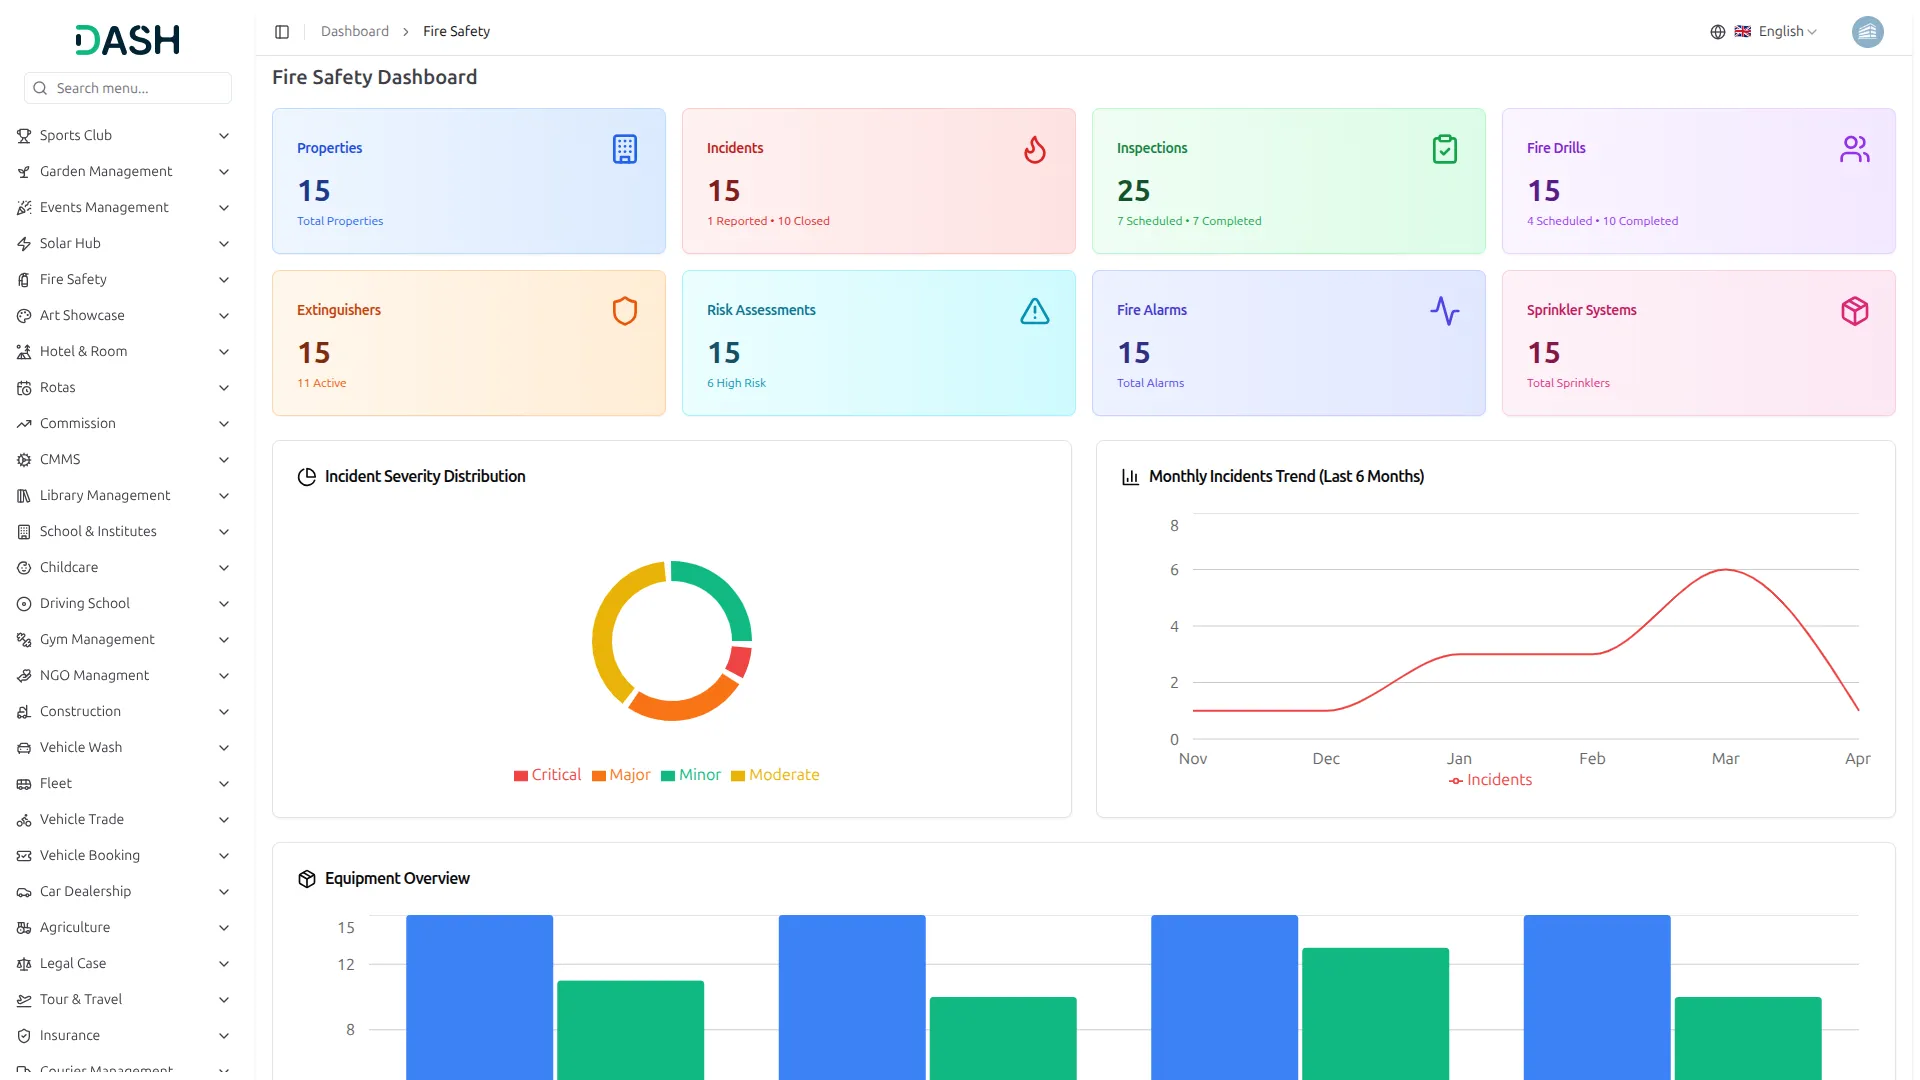Expand the Driving School chevron
The image size is (1920, 1080).
tap(224, 604)
